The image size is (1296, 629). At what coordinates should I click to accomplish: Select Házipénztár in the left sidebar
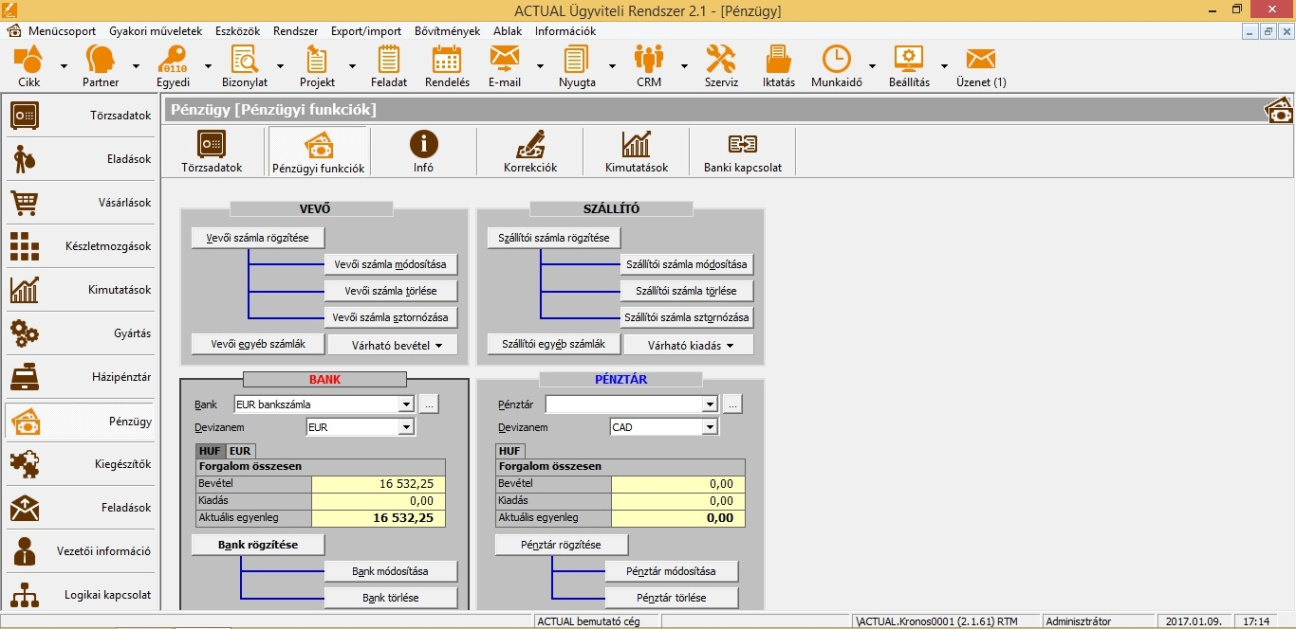[80, 377]
